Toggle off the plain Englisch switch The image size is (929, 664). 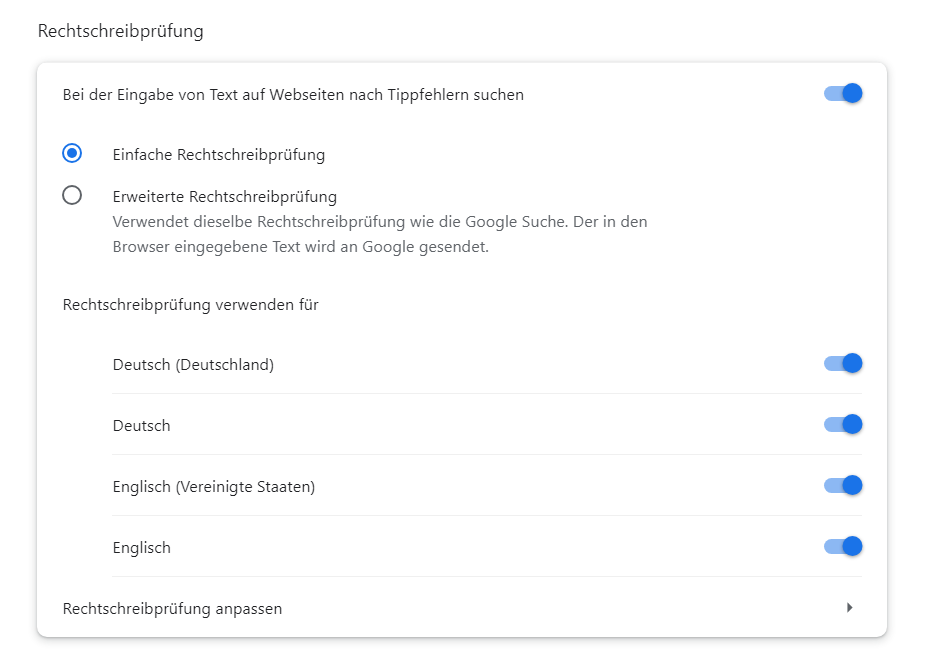pyautogui.click(x=842, y=546)
